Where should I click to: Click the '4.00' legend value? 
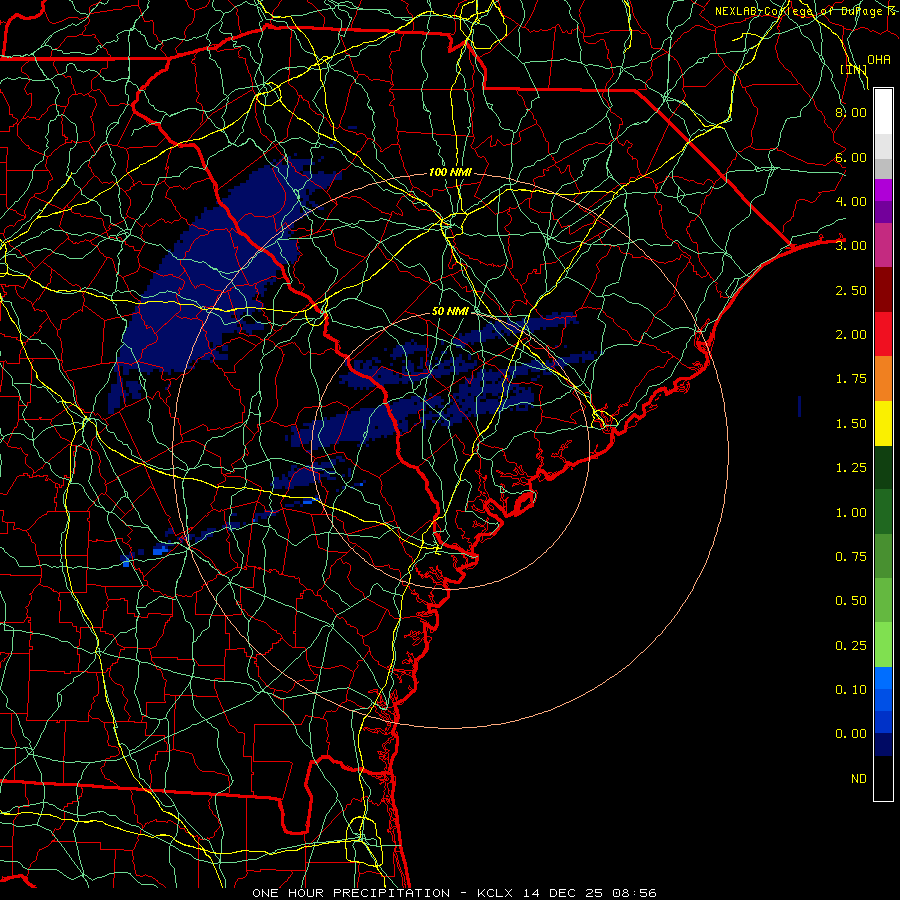(851, 201)
